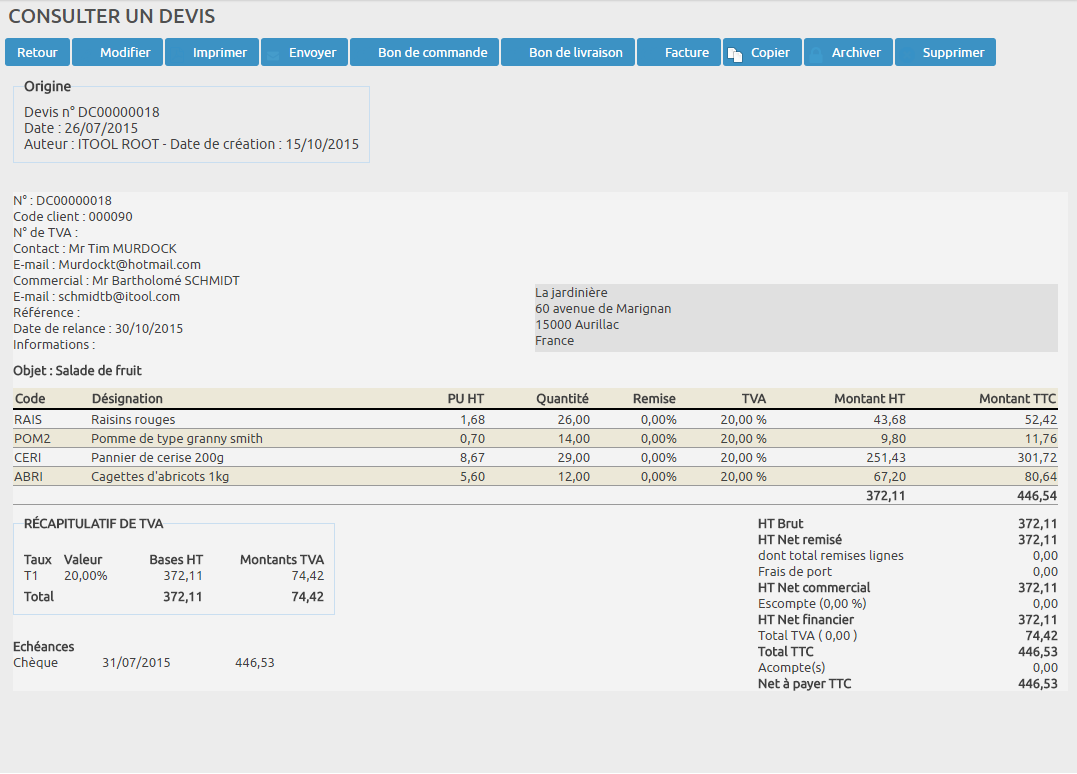1077x774 pixels.
Task: Click the Retour button
Action: pos(37,53)
